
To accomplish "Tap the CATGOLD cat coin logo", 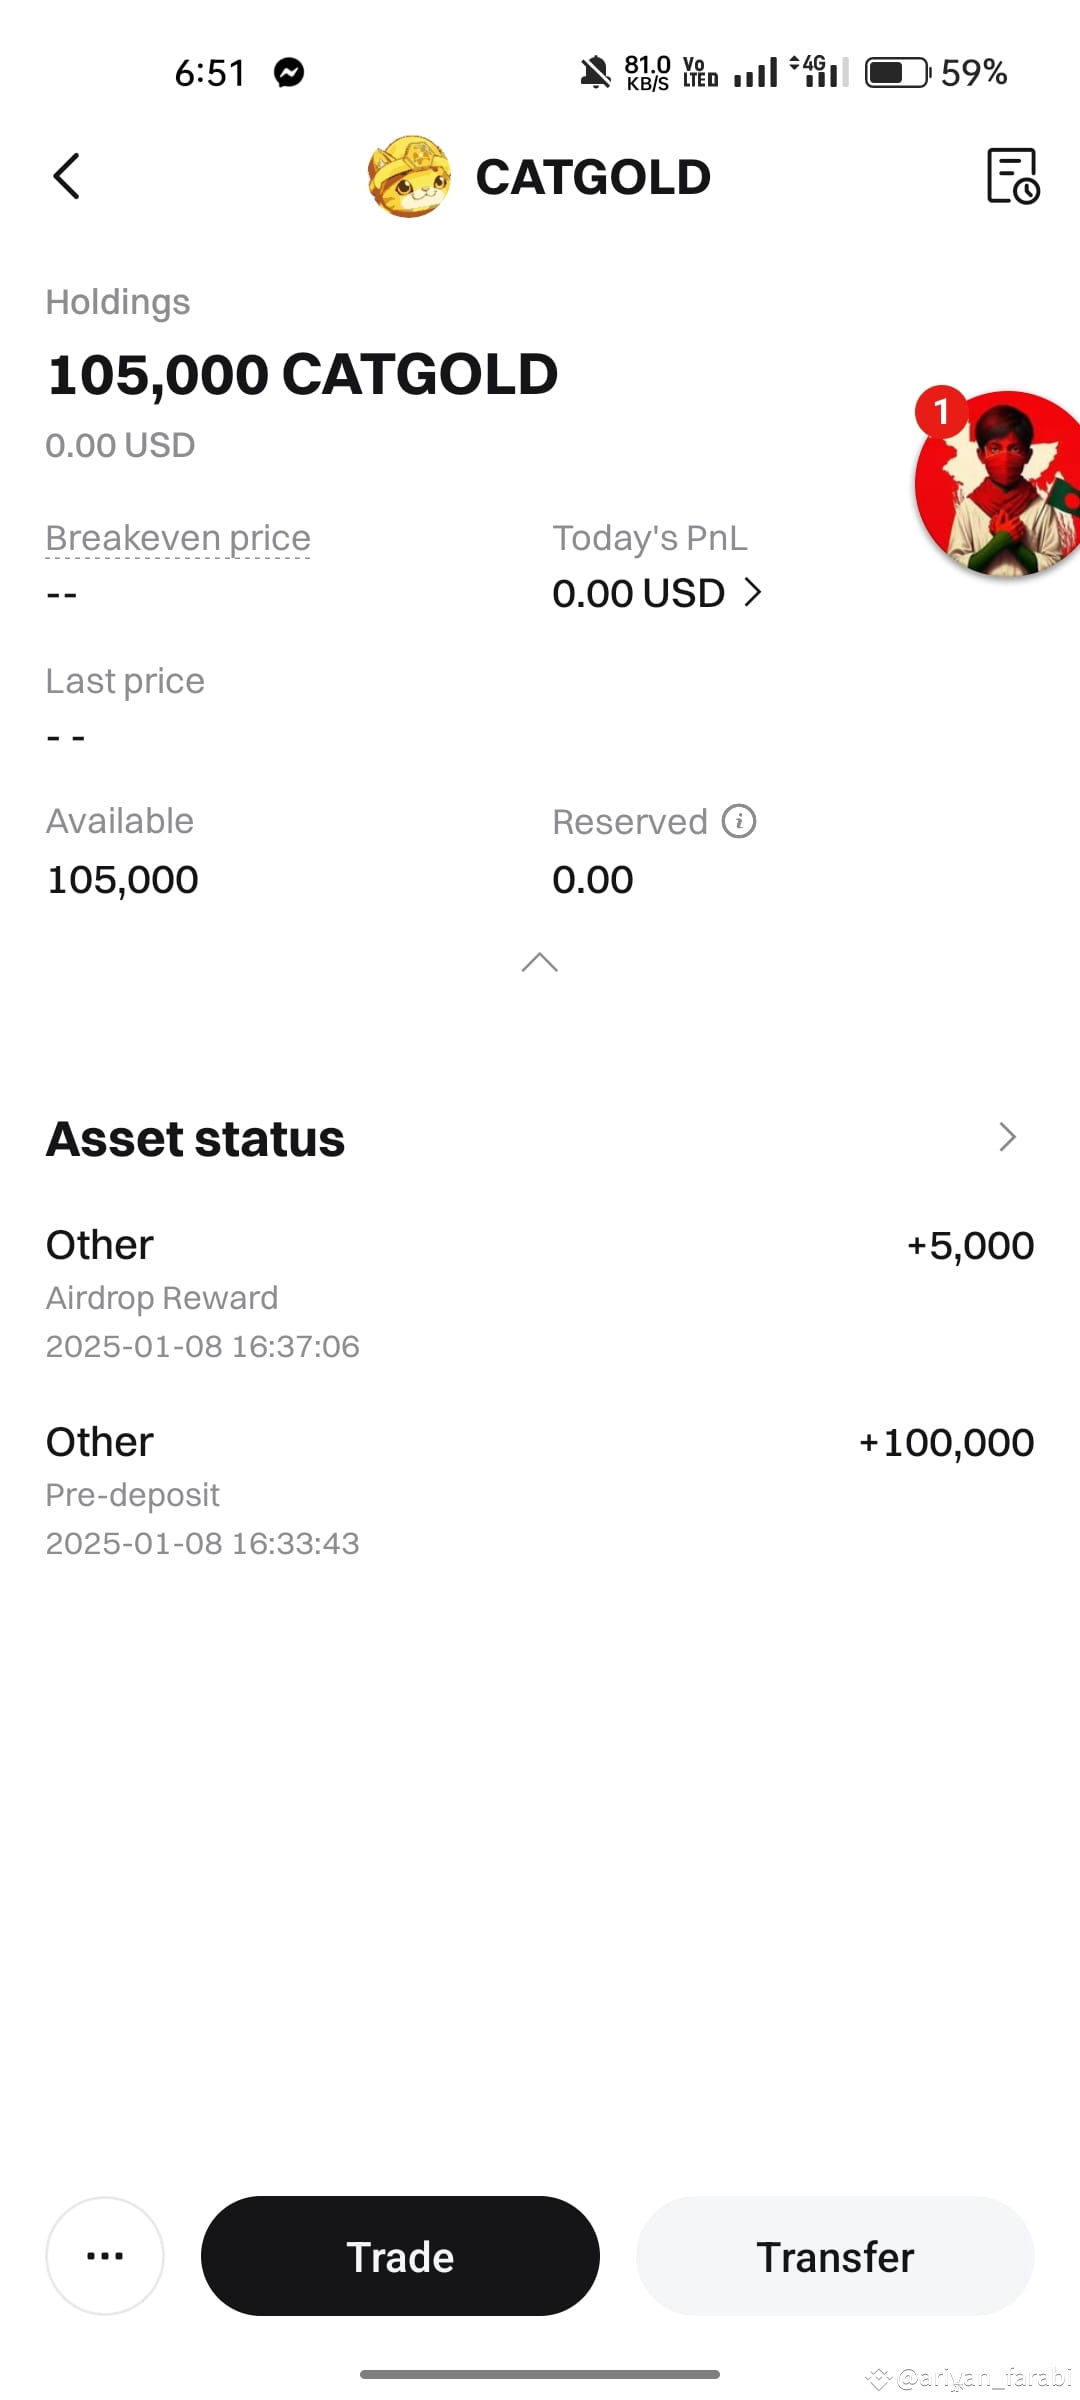I will (x=409, y=176).
